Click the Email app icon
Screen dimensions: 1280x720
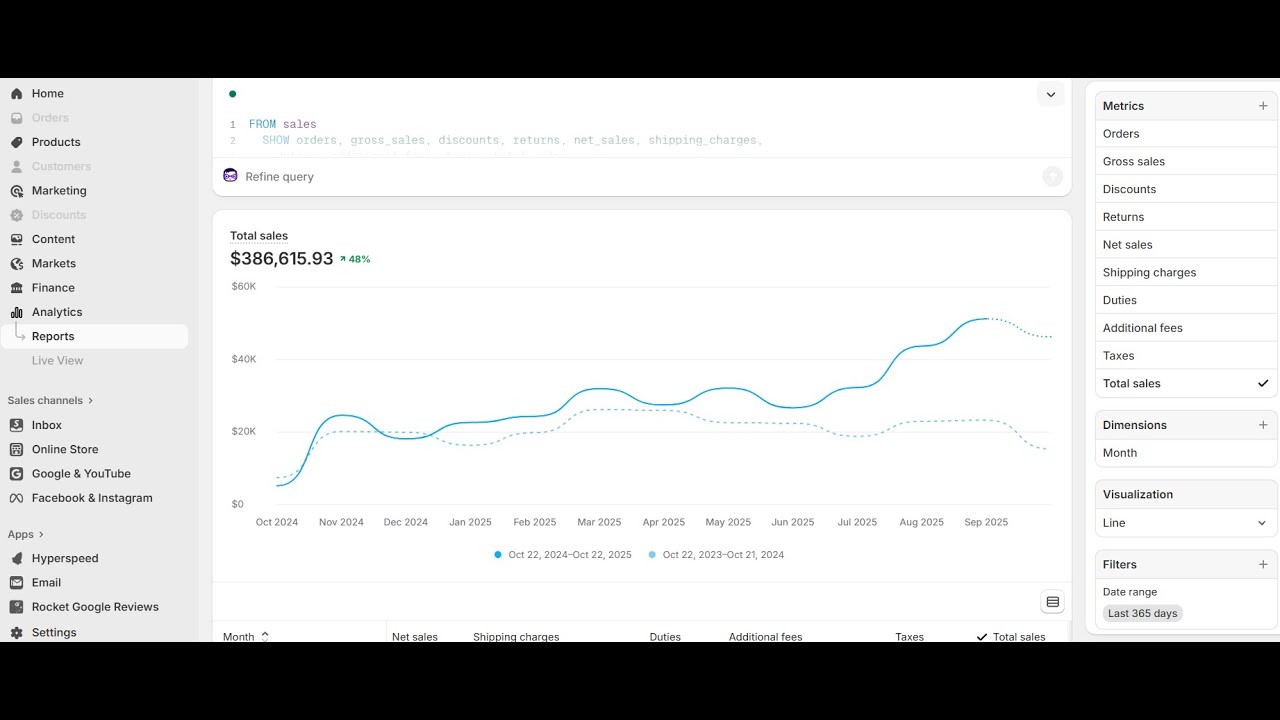point(16,582)
